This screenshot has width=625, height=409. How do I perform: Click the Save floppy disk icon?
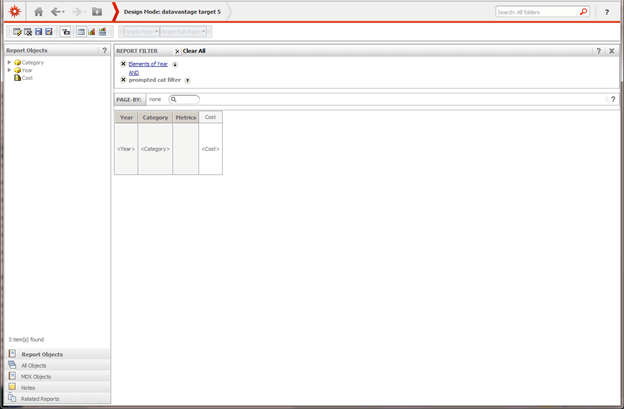pos(38,31)
